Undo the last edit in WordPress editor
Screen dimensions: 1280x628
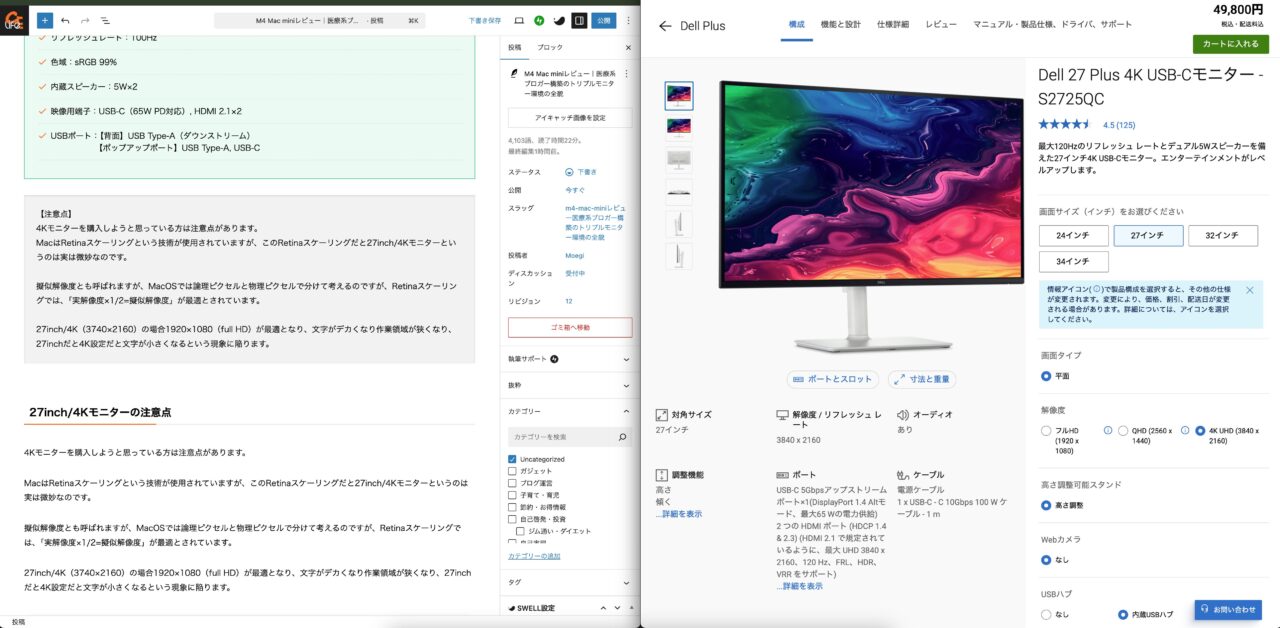(x=65, y=20)
